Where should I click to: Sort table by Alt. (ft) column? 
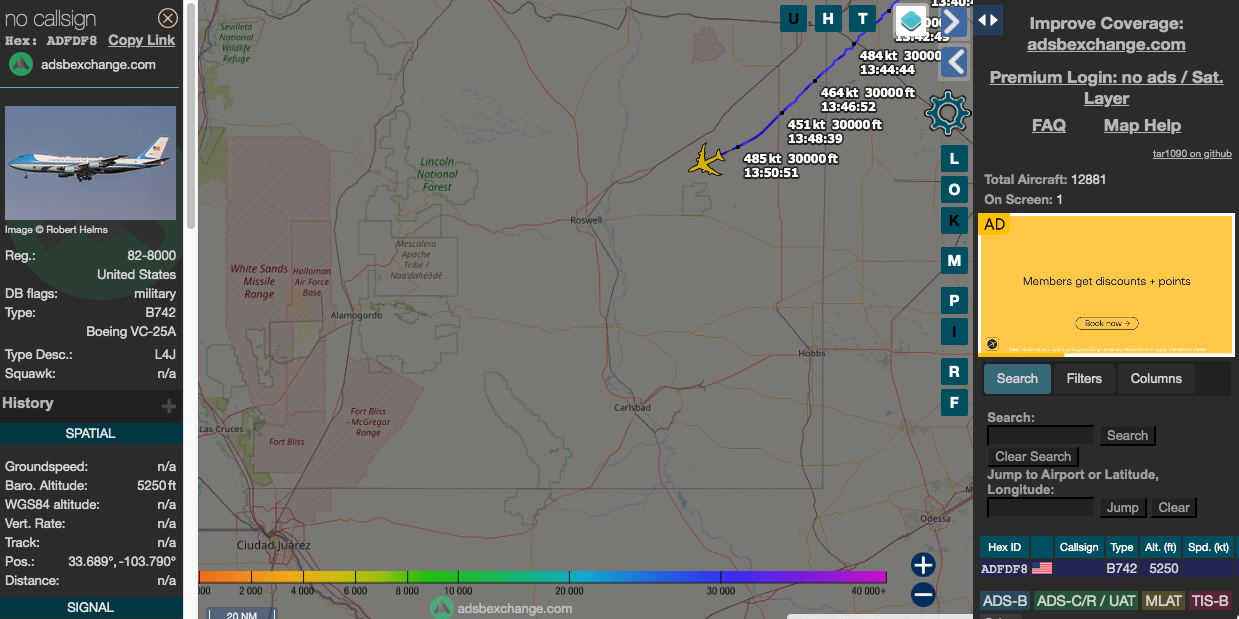point(1159,547)
